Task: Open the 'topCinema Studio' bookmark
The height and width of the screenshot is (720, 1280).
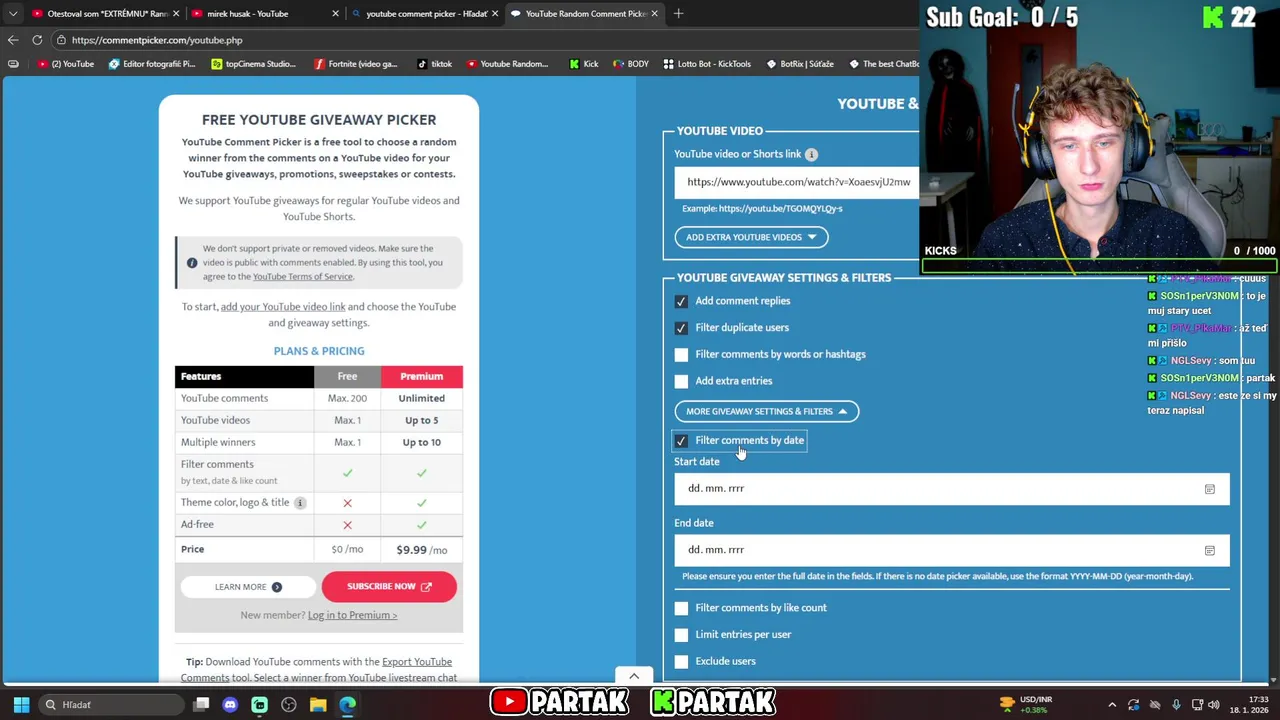Action: point(254,64)
